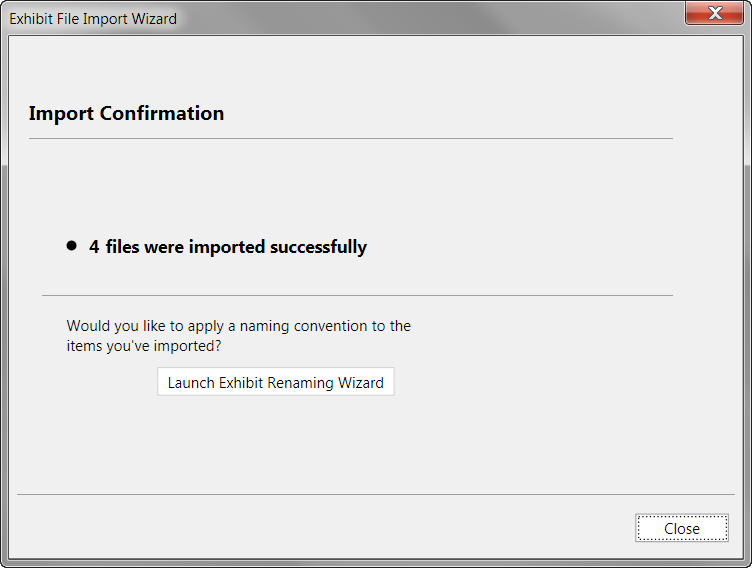
Task: Click the divider line above the Close button
Action: (376, 494)
